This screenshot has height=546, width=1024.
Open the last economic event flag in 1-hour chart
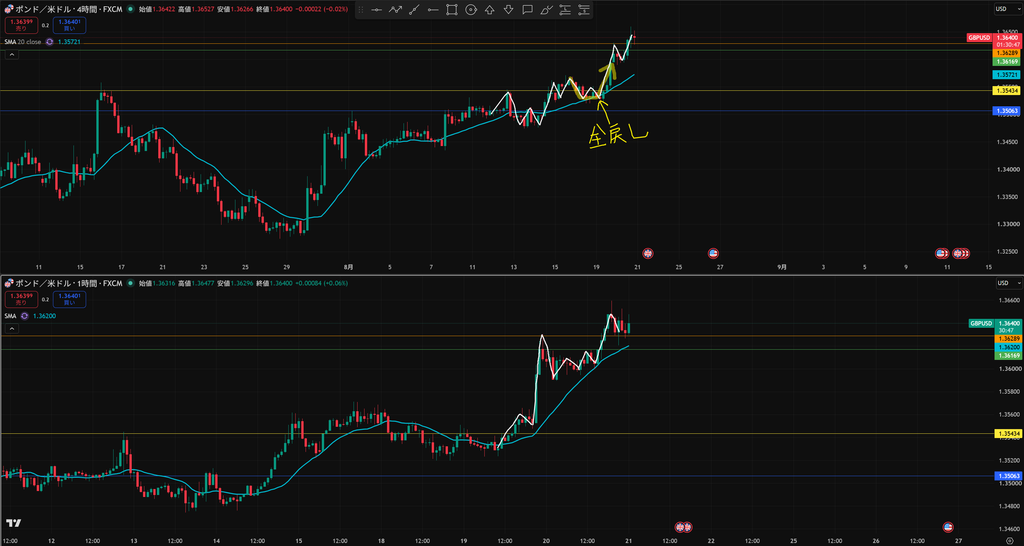click(948, 526)
